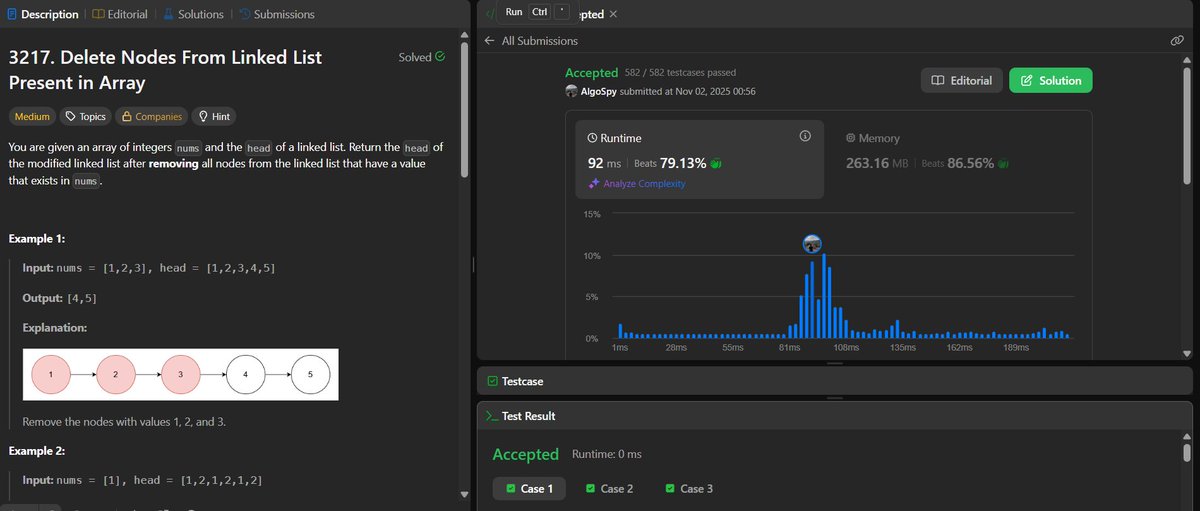Reveal the Hint
The width and height of the screenshot is (1200, 511).
213,116
